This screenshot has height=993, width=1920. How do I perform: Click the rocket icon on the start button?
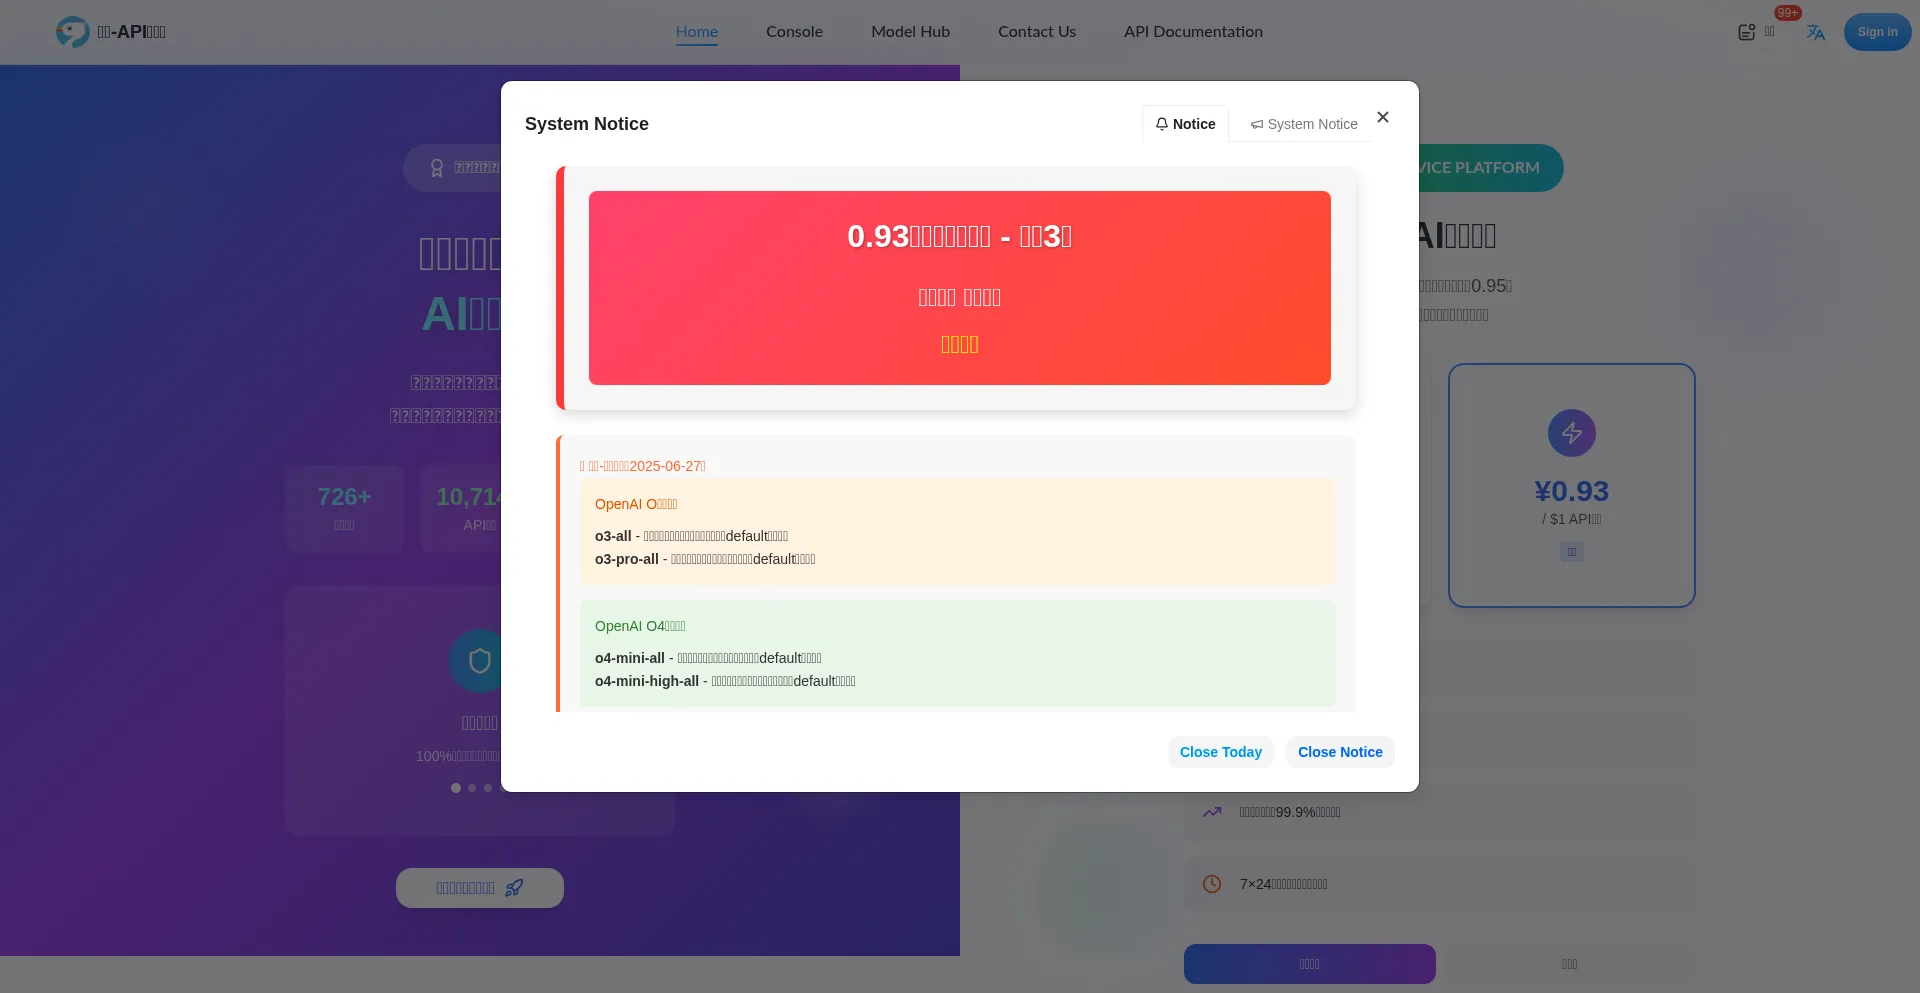[x=514, y=888]
